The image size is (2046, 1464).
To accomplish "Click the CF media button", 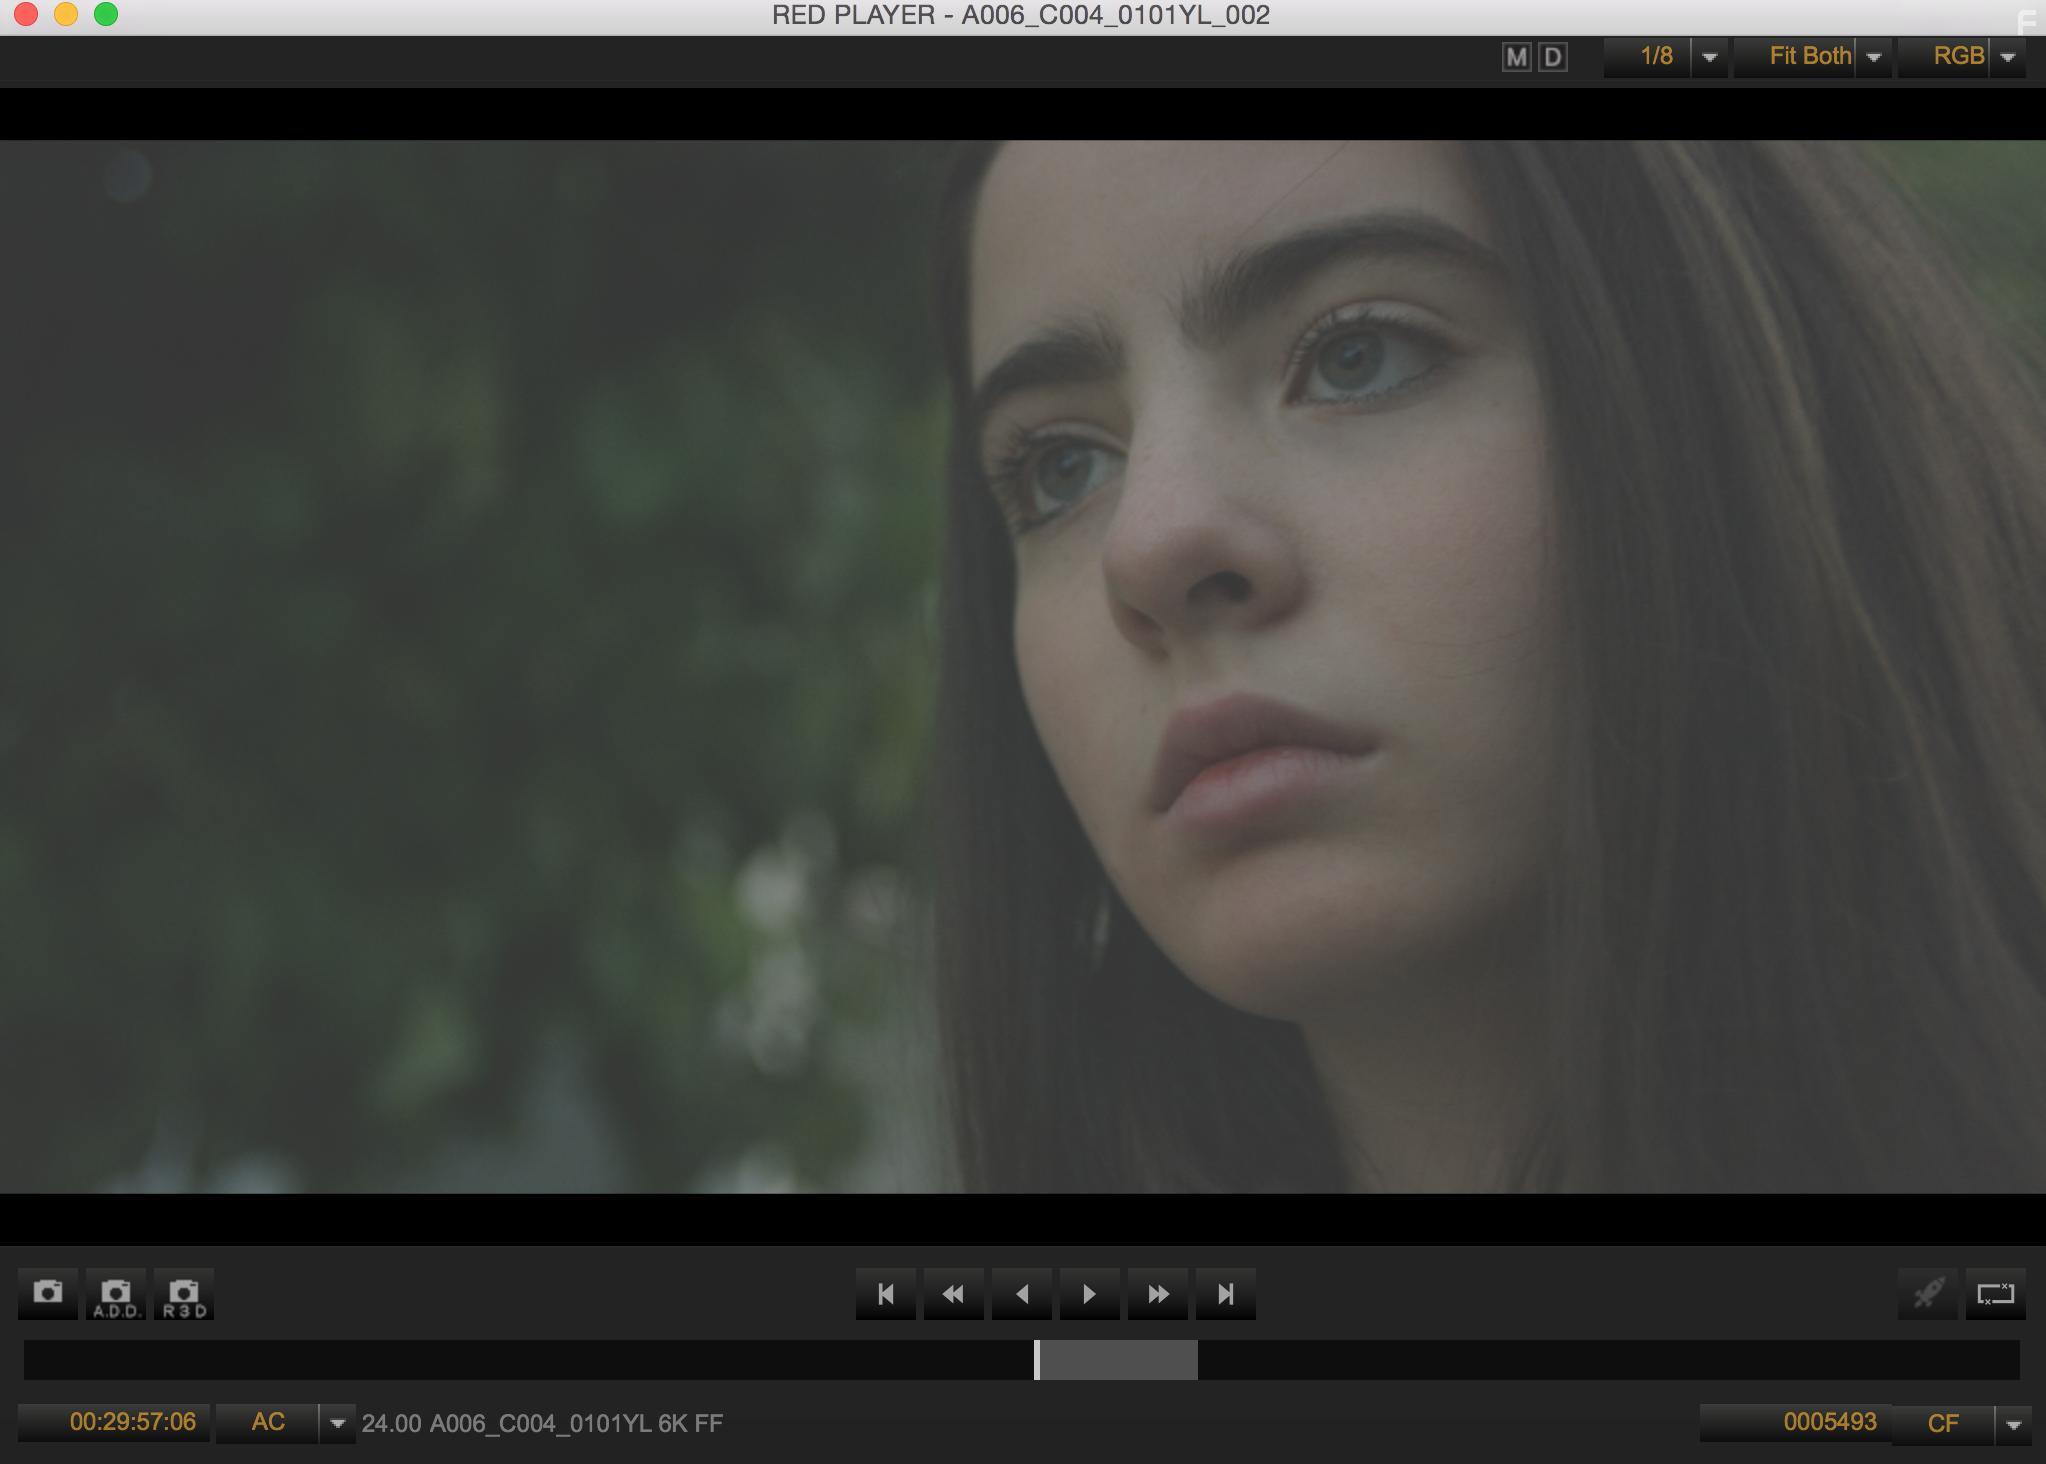I will (1941, 1421).
